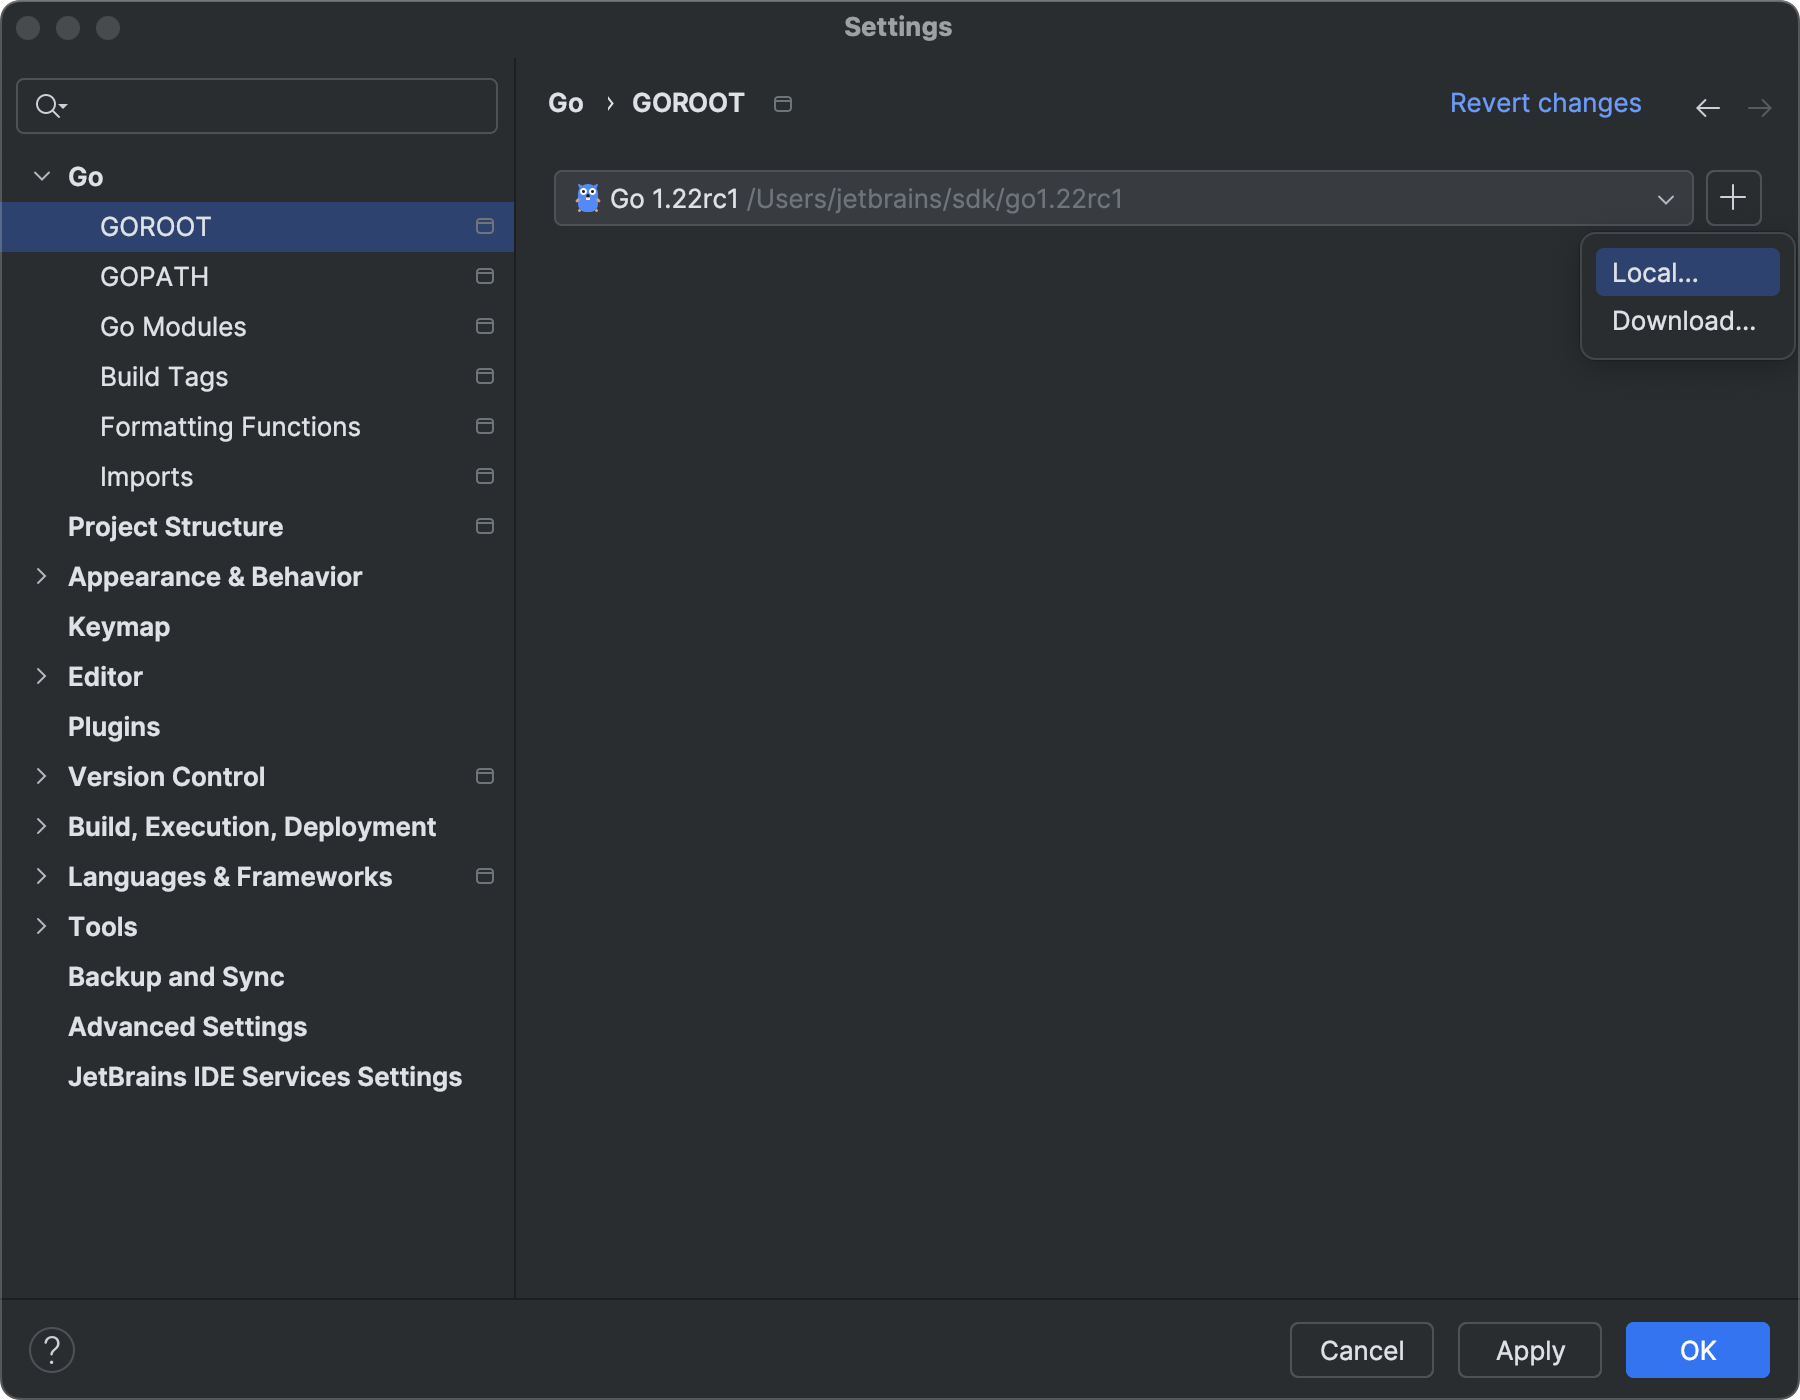Click the search magnifier icon

(x=49, y=105)
